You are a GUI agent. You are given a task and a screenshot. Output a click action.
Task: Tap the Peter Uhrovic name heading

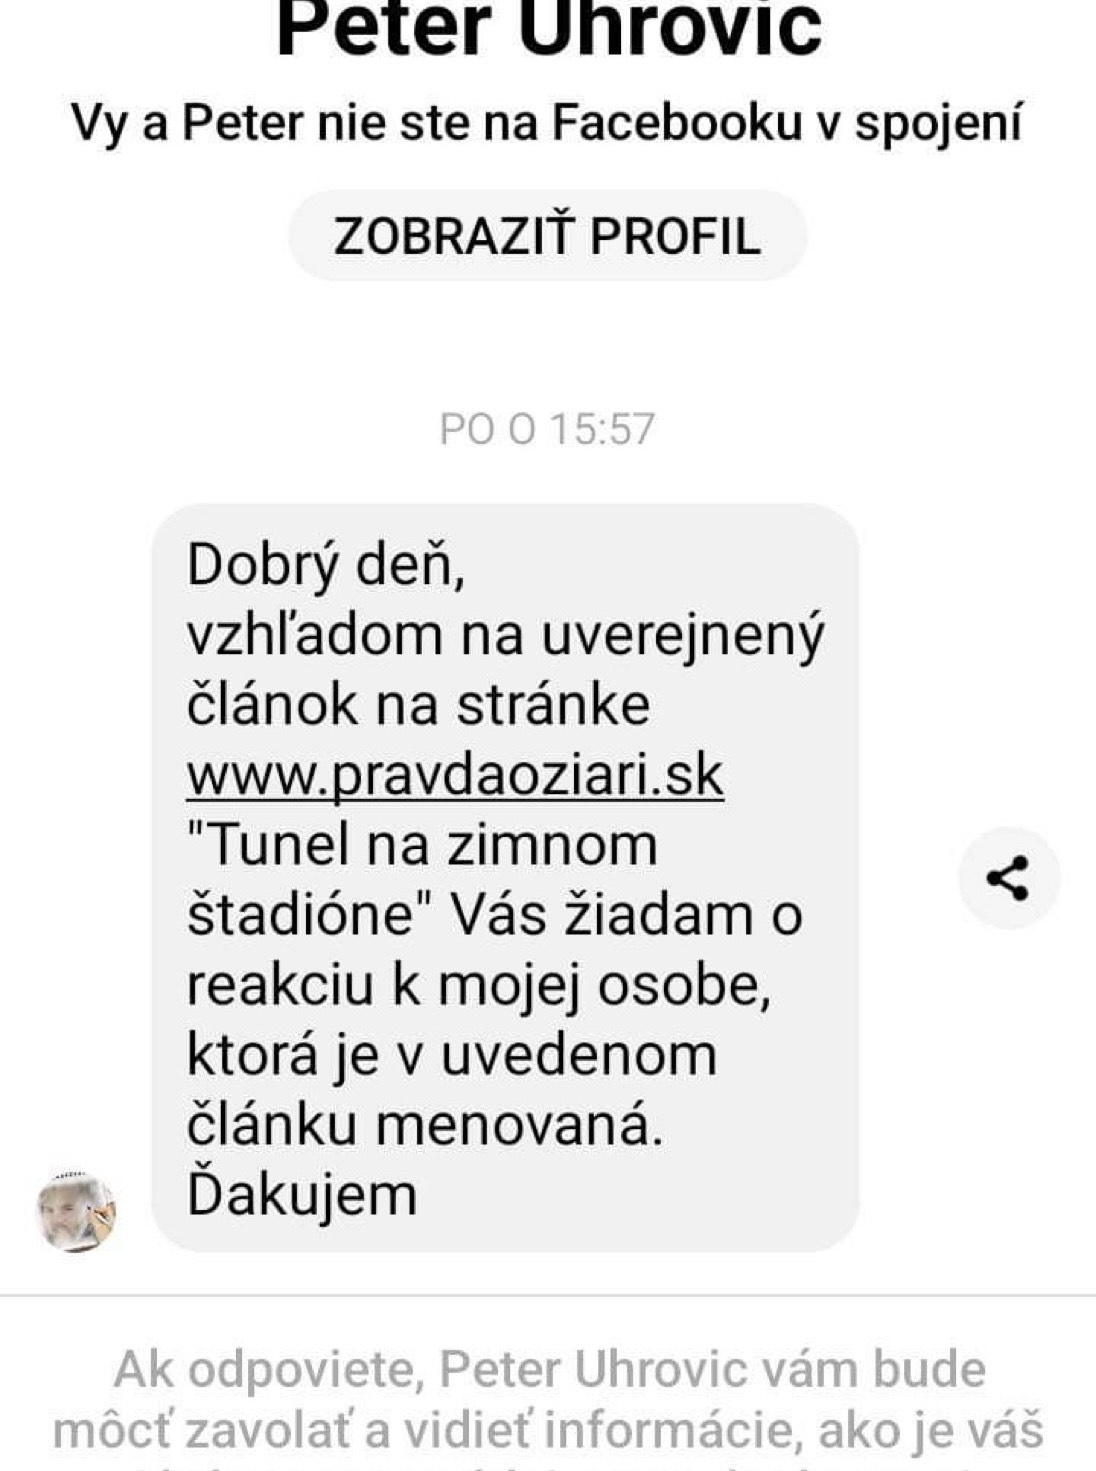pos(548,28)
